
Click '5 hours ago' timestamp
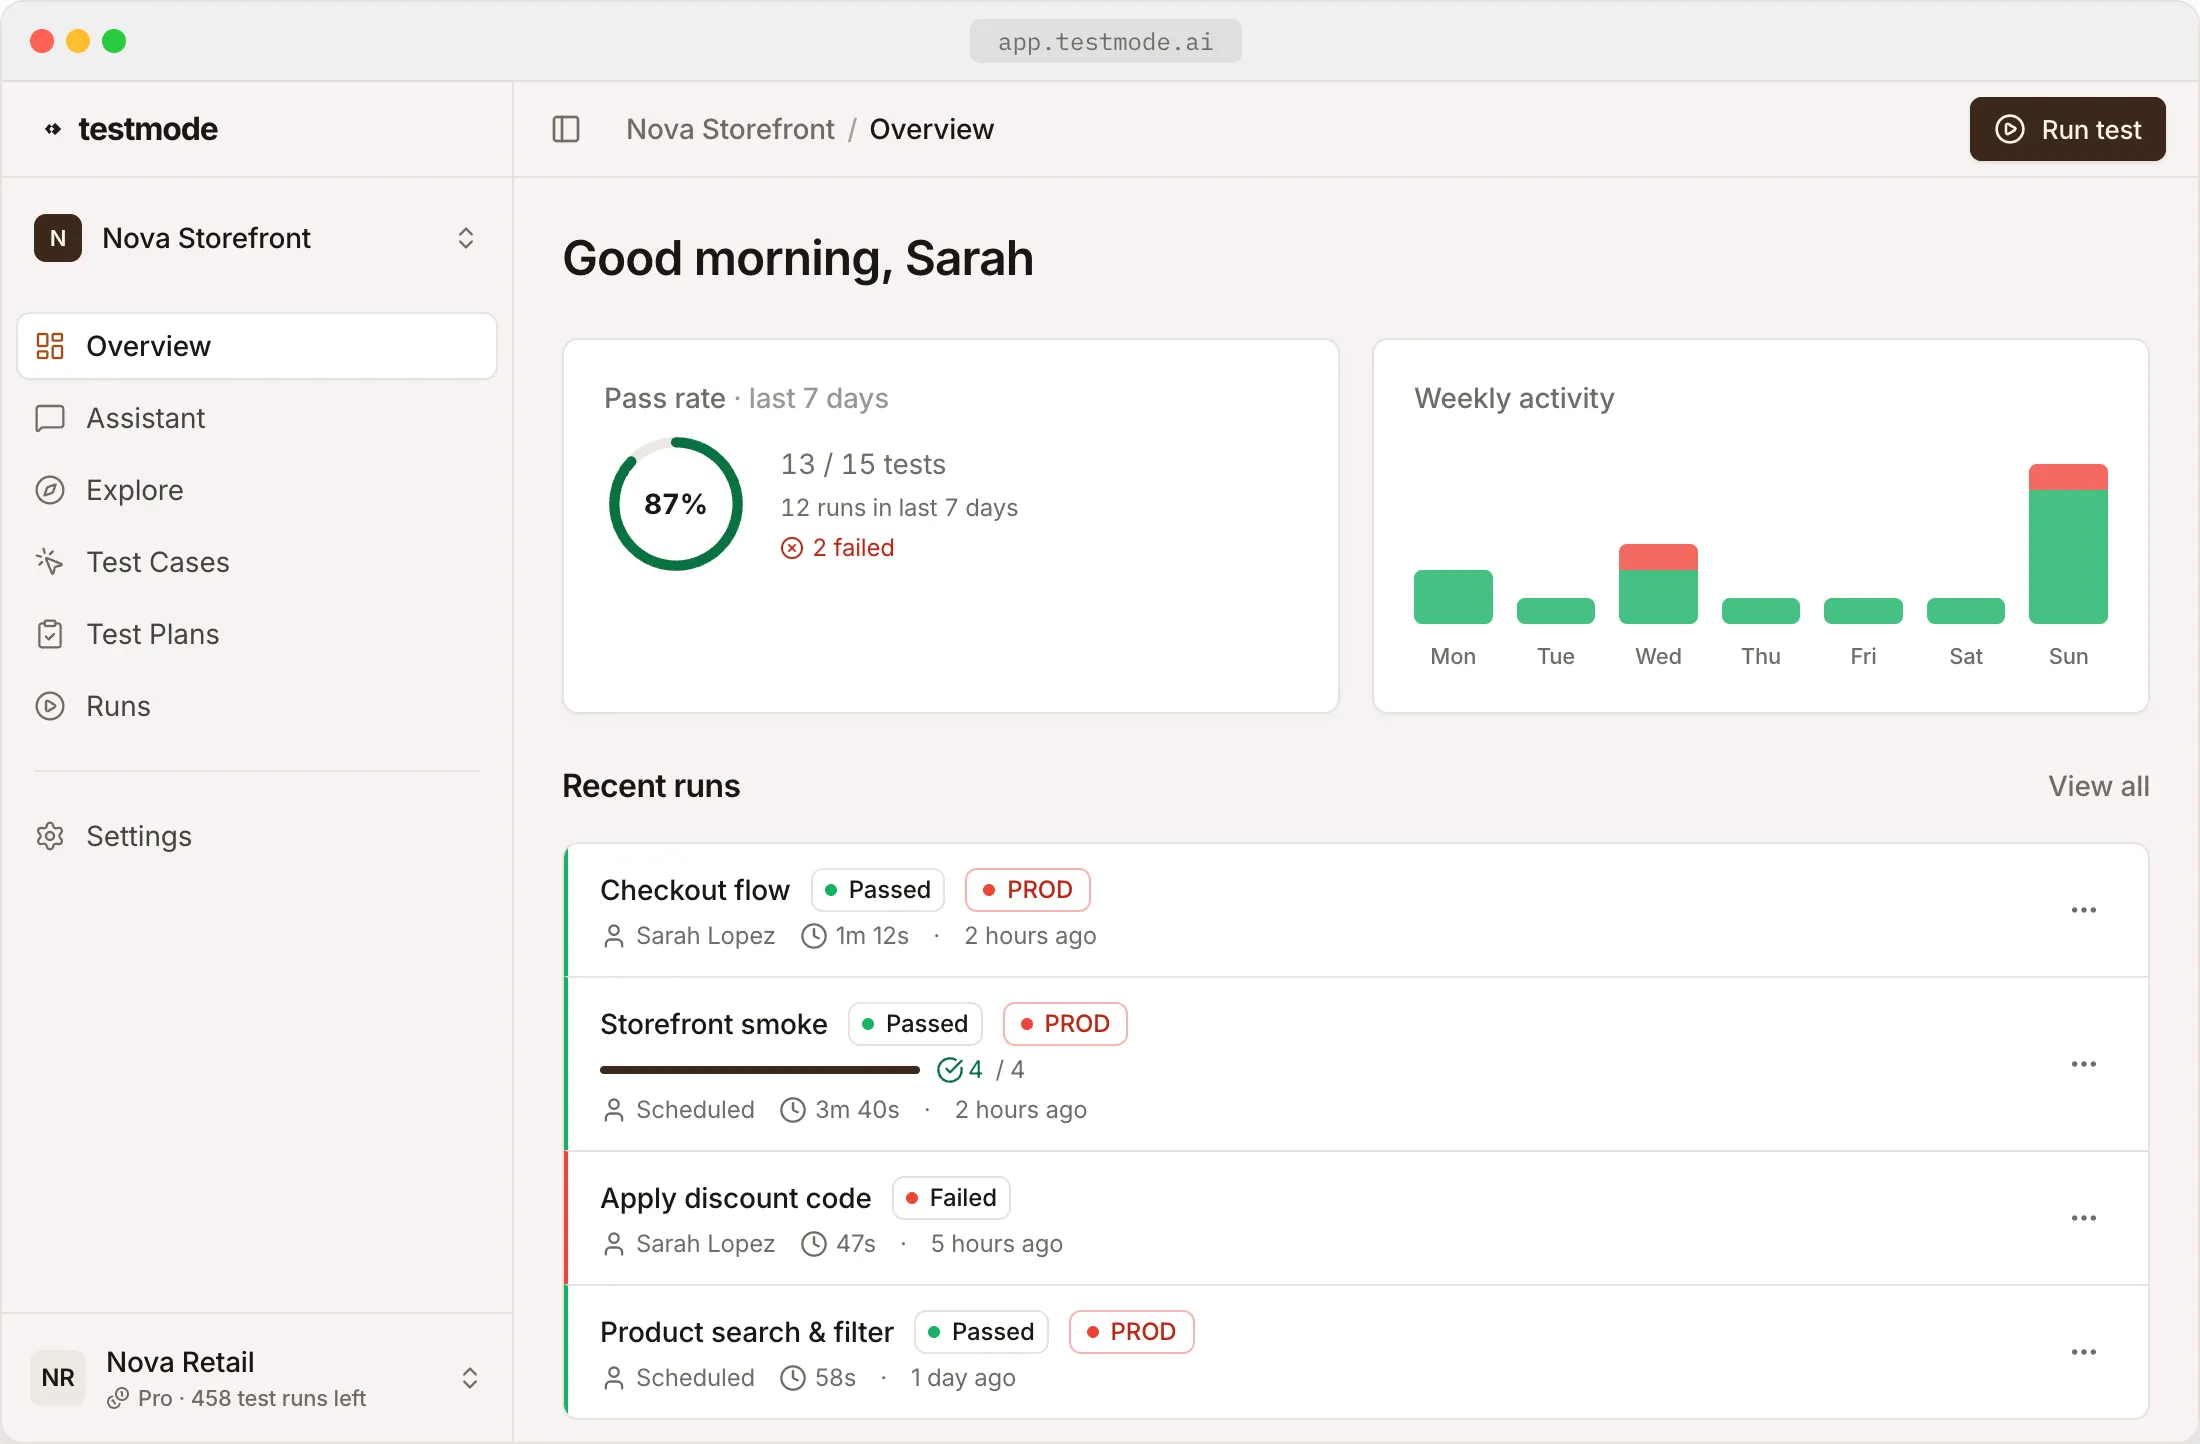point(997,1244)
